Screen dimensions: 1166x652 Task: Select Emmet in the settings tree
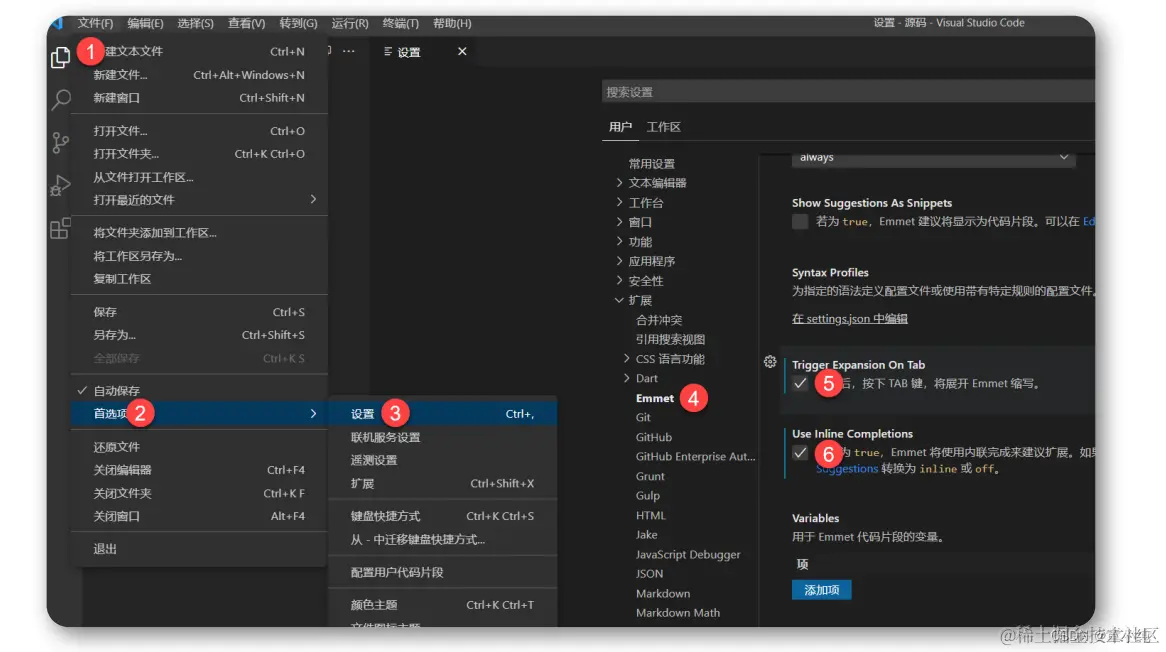tap(654, 398)
